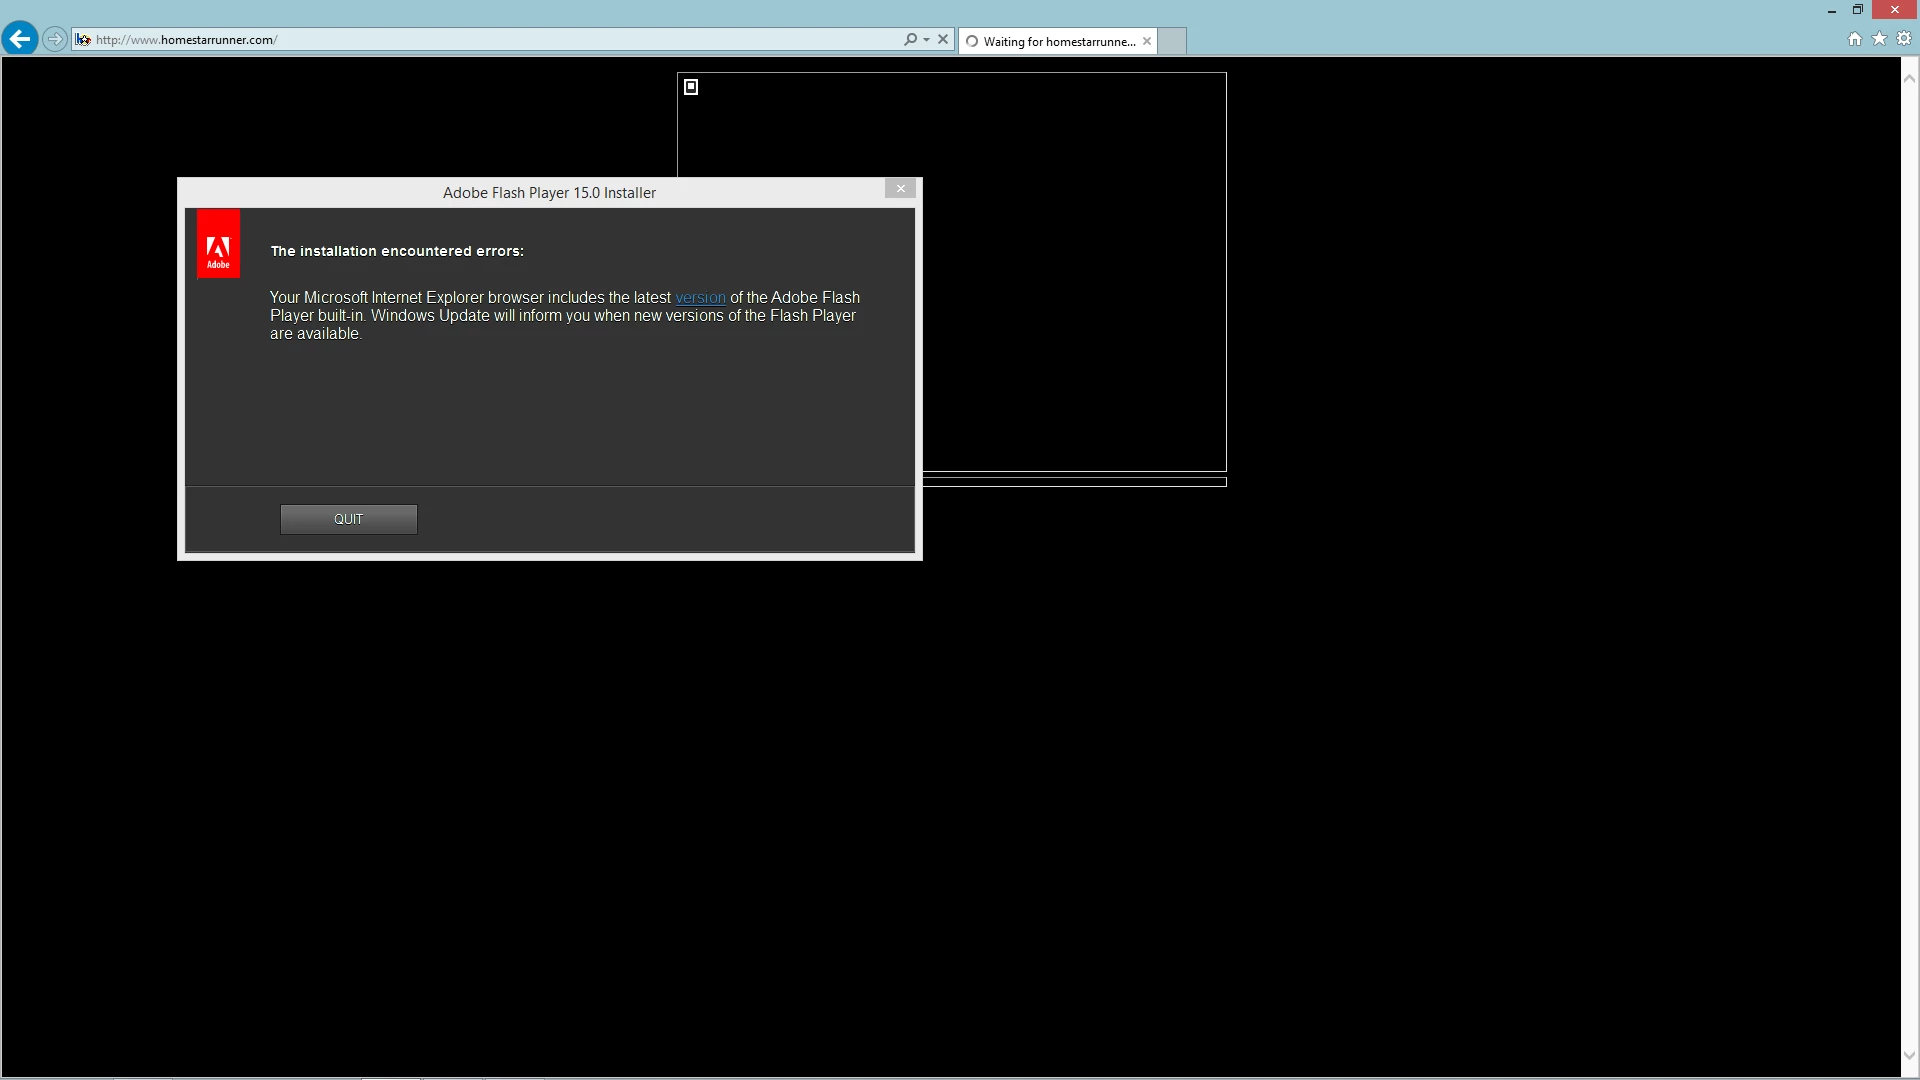1920x1080 pixels.
Task: Stop page loading with address bar X
Action: (x=942, y=40)
